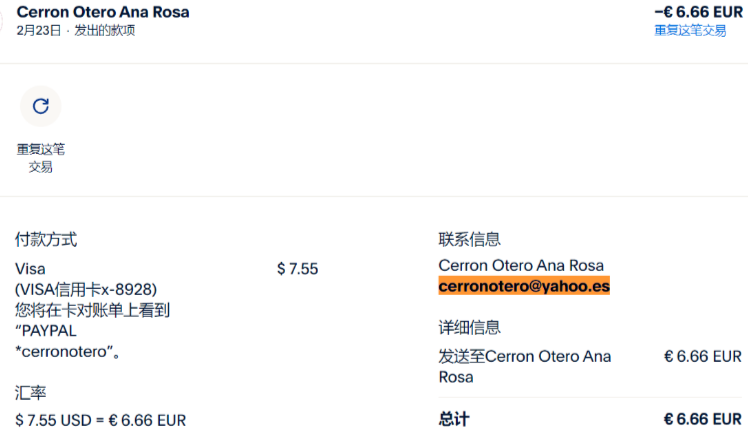The height and width of the screenshot is (433, 748).
Task: Click the contact name under 联系信息
Action: point(521,265)
